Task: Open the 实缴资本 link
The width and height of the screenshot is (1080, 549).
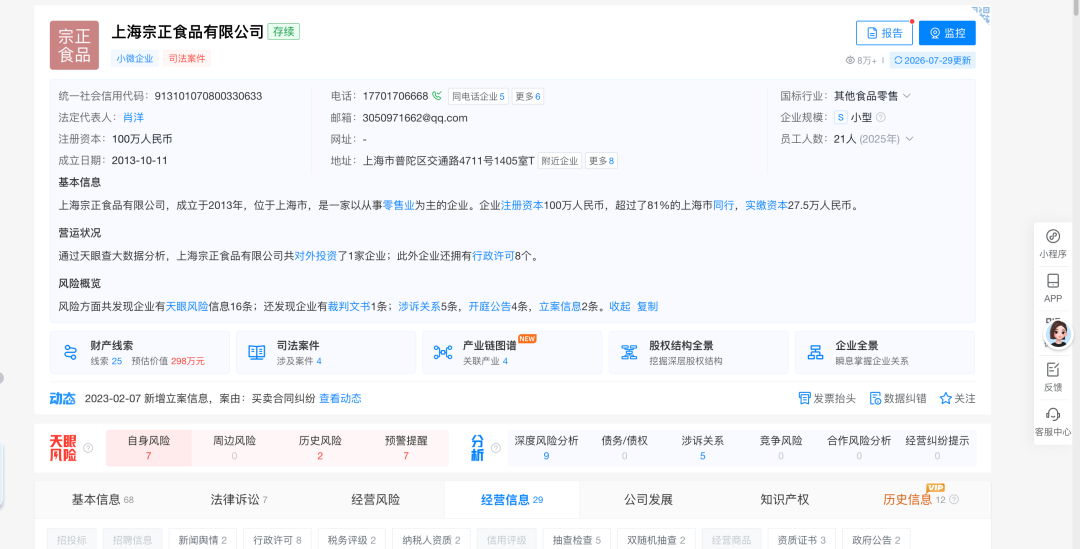Action: (767, 205)
